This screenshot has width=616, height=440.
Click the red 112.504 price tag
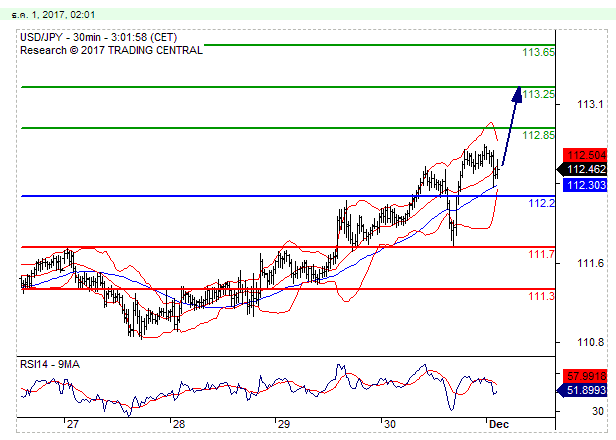(x=587, y=155)
